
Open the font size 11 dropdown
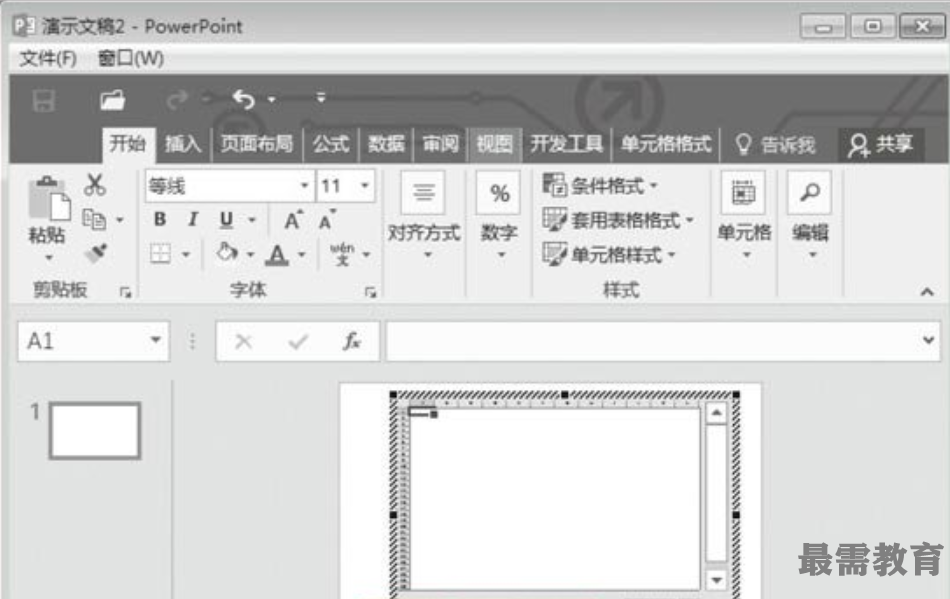click(365, 185)
